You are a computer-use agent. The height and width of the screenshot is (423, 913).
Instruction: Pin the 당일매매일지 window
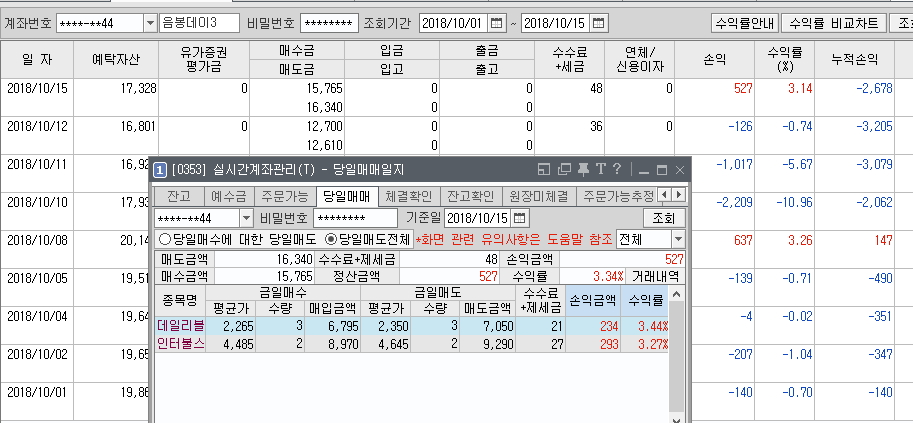tap(584, 169)
